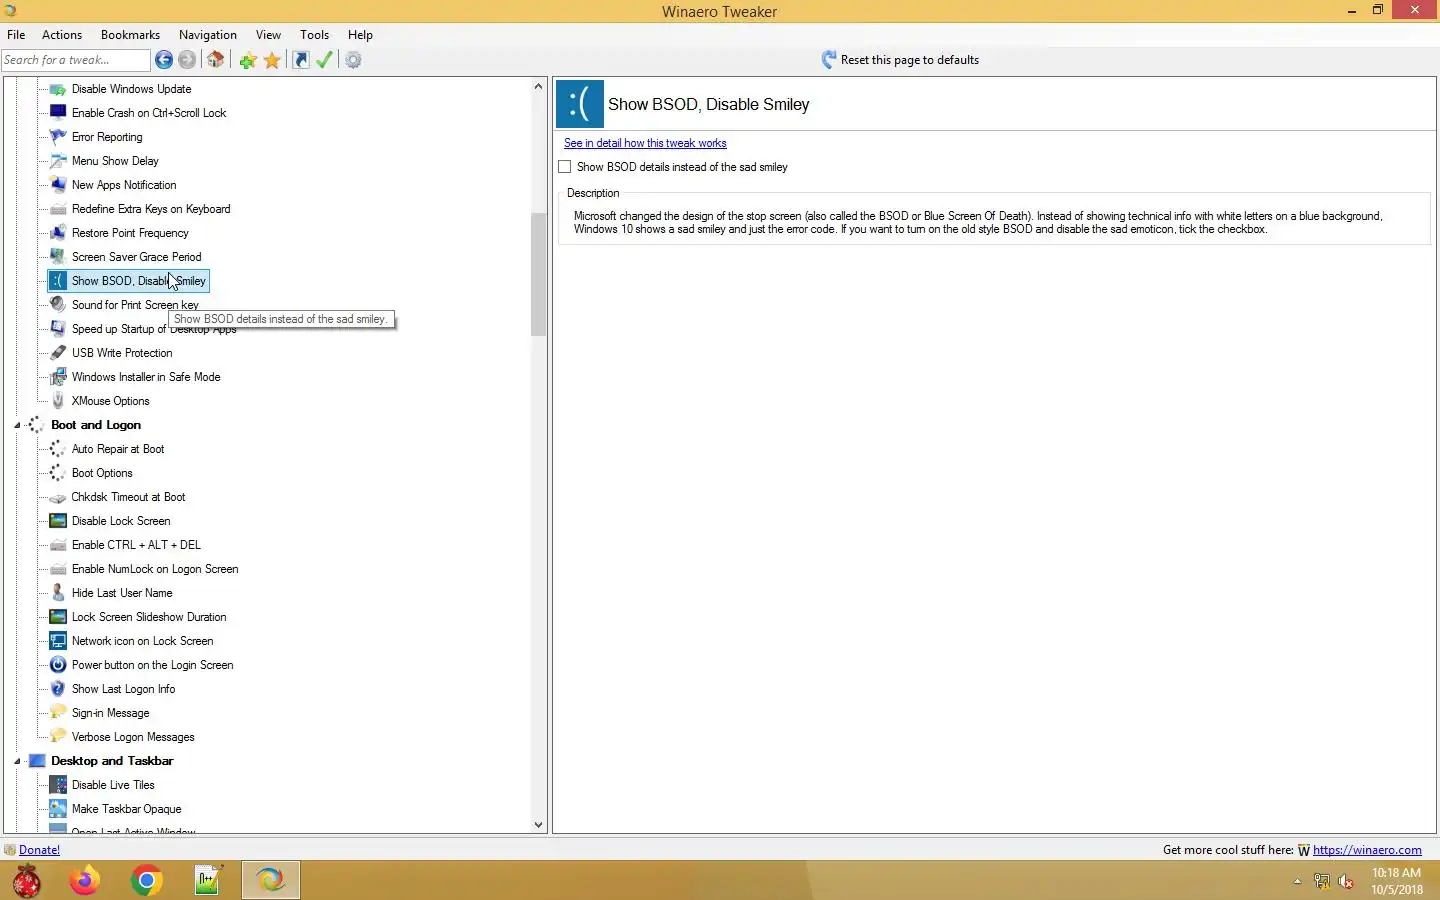Screen dimensions: 1440x900
Task: Click the Network icon on Lock Screen icon
Action: click(x=58, y=641)
